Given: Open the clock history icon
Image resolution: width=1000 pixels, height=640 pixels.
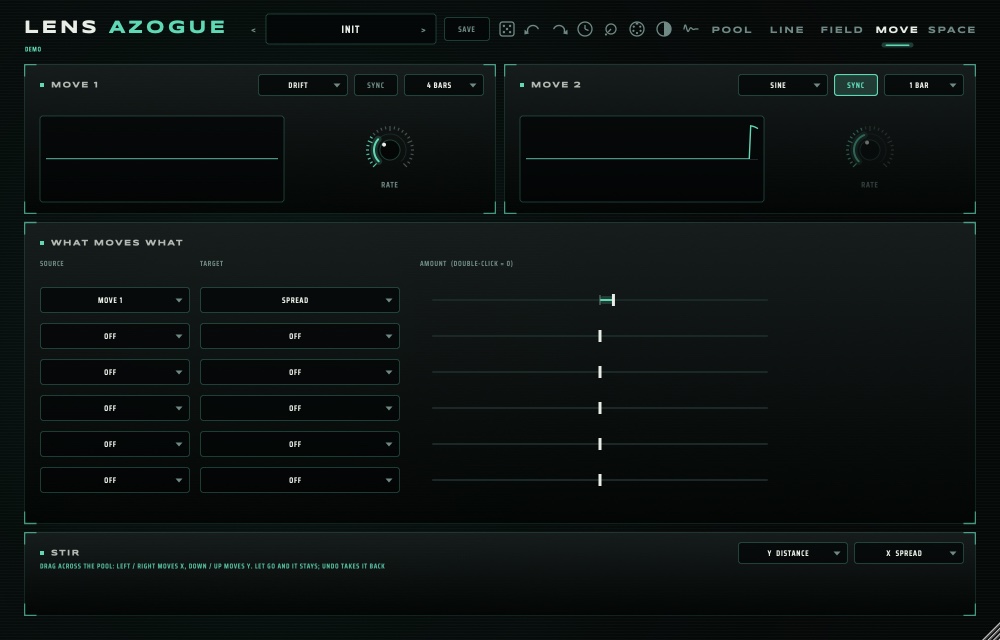Looking at the screenshot, I should click(x=585, y=29).
